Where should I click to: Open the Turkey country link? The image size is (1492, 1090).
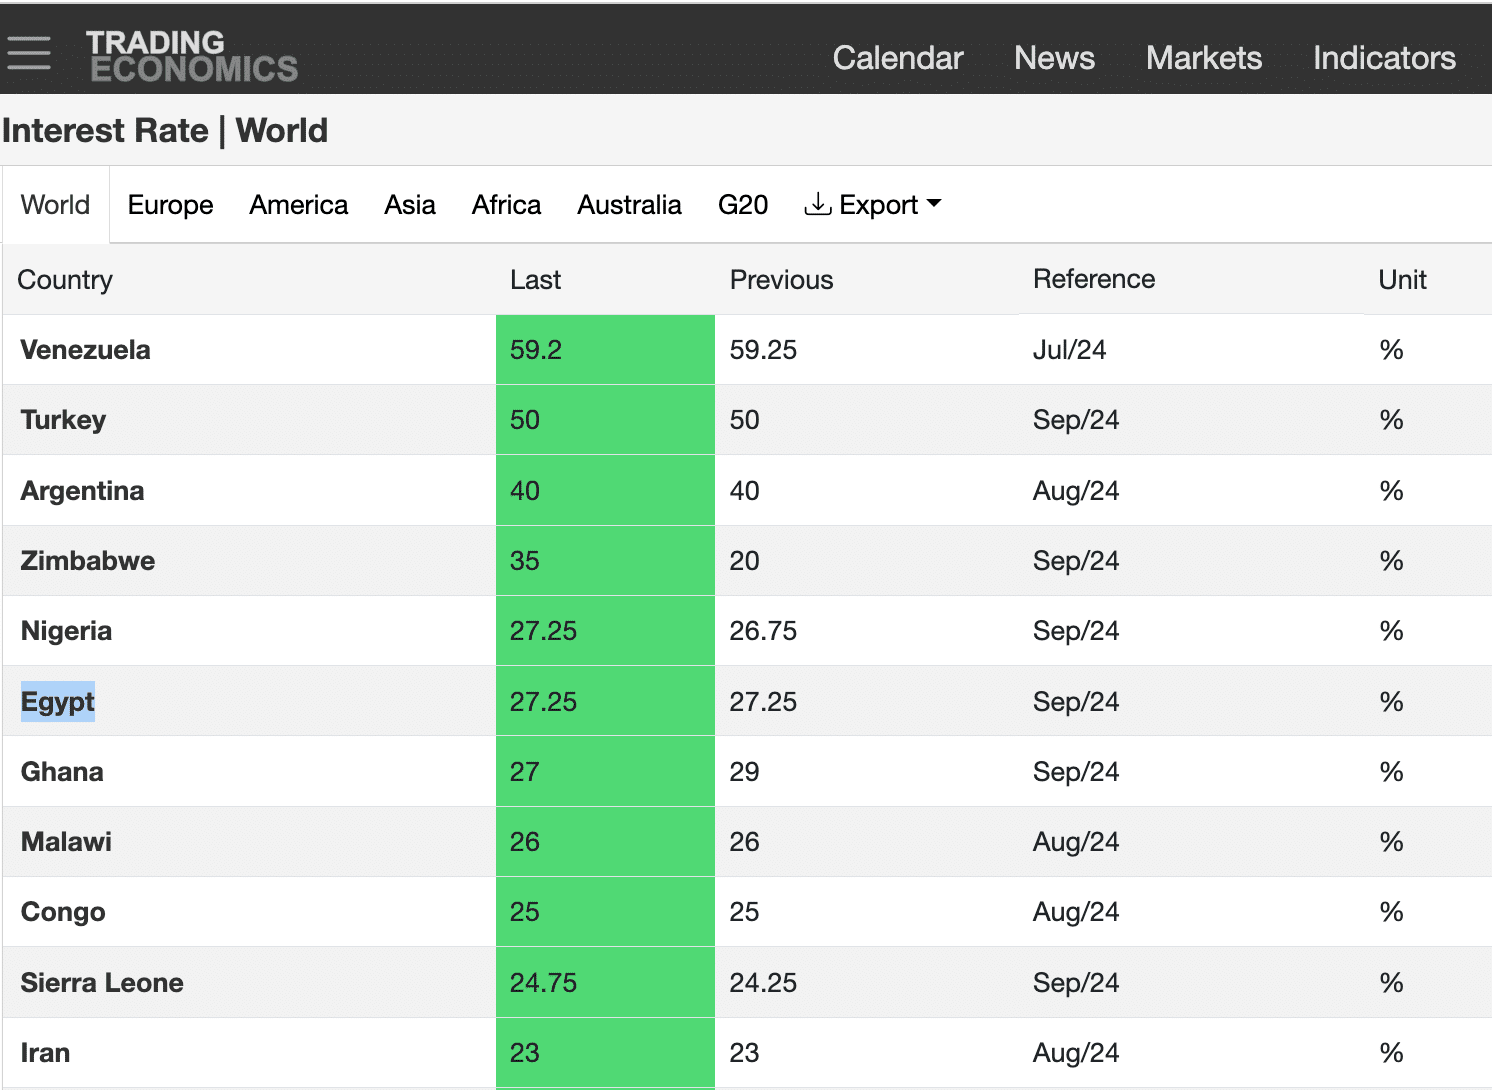[x=63, y=420]
